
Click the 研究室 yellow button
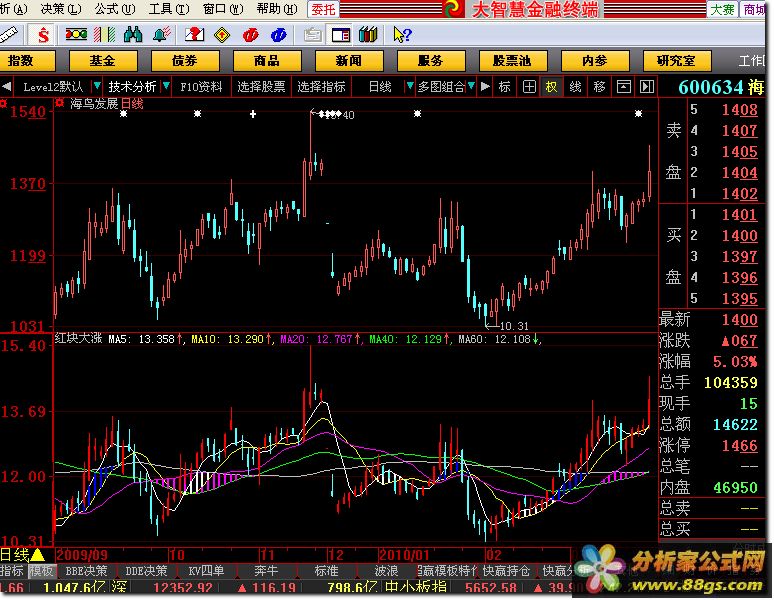(676, 61)
